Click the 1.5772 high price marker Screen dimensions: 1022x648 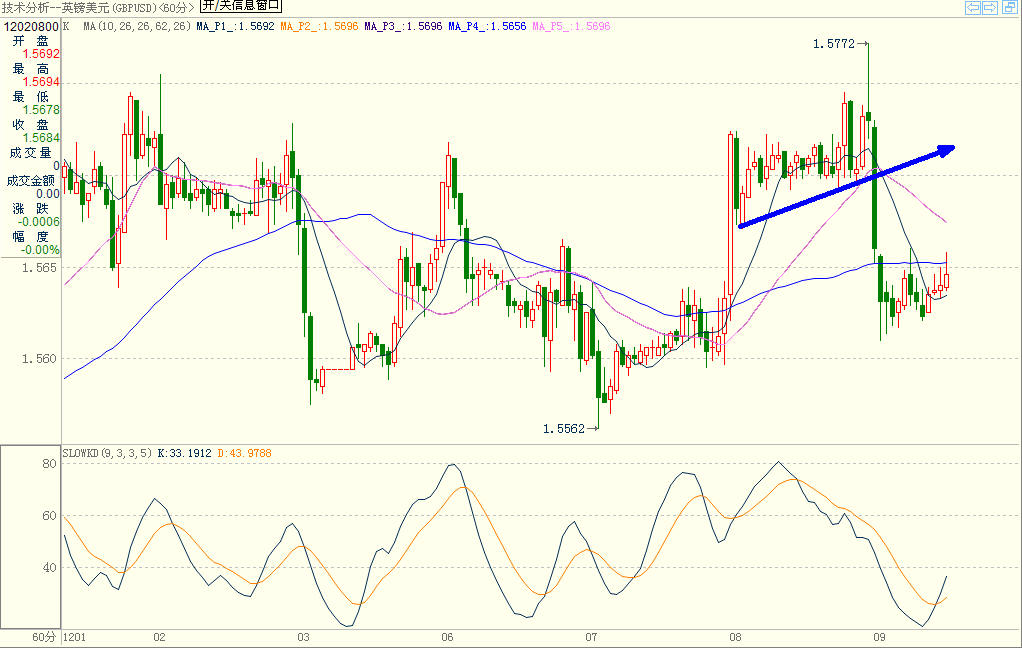point(834,44)
